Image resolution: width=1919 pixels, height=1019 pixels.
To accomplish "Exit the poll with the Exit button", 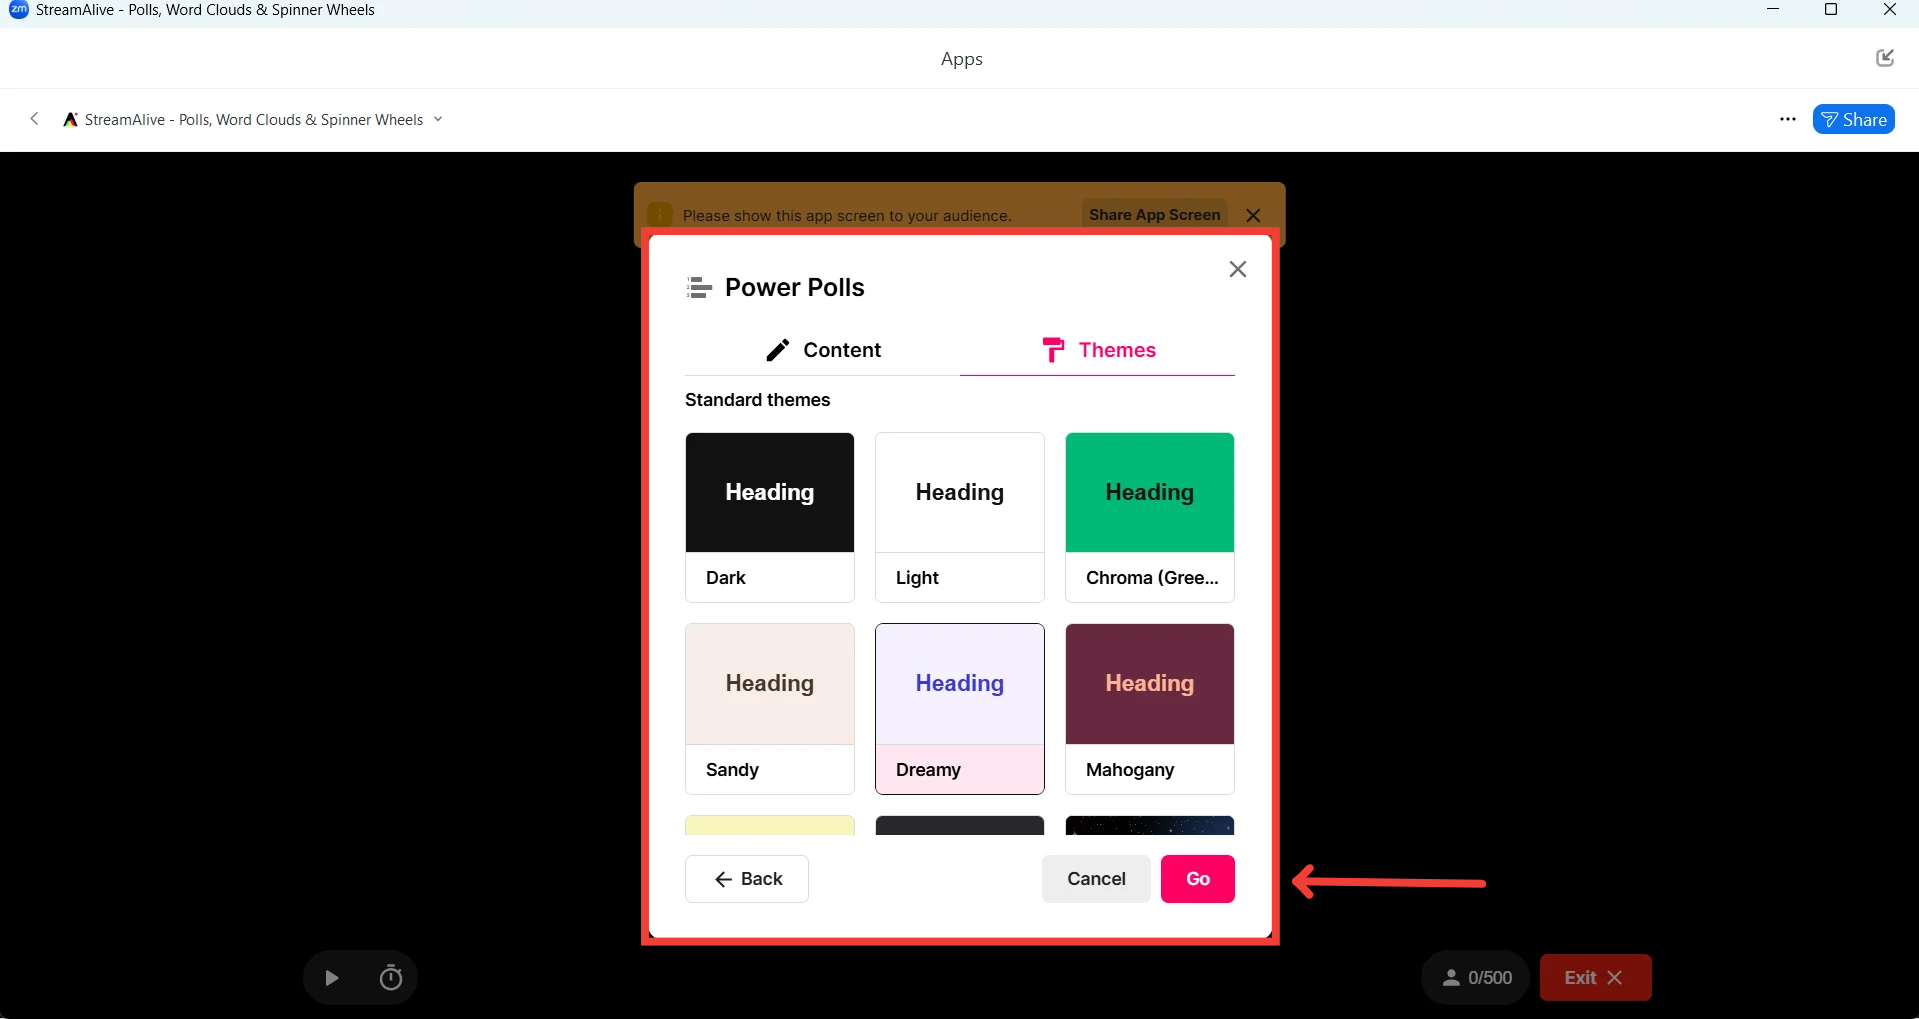I will click(1595, 978).
